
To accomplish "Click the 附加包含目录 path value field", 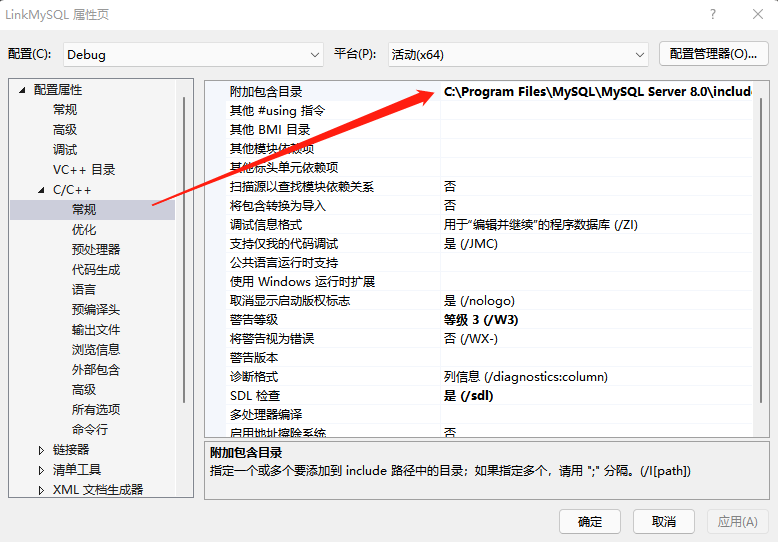I will coord(596,91).
